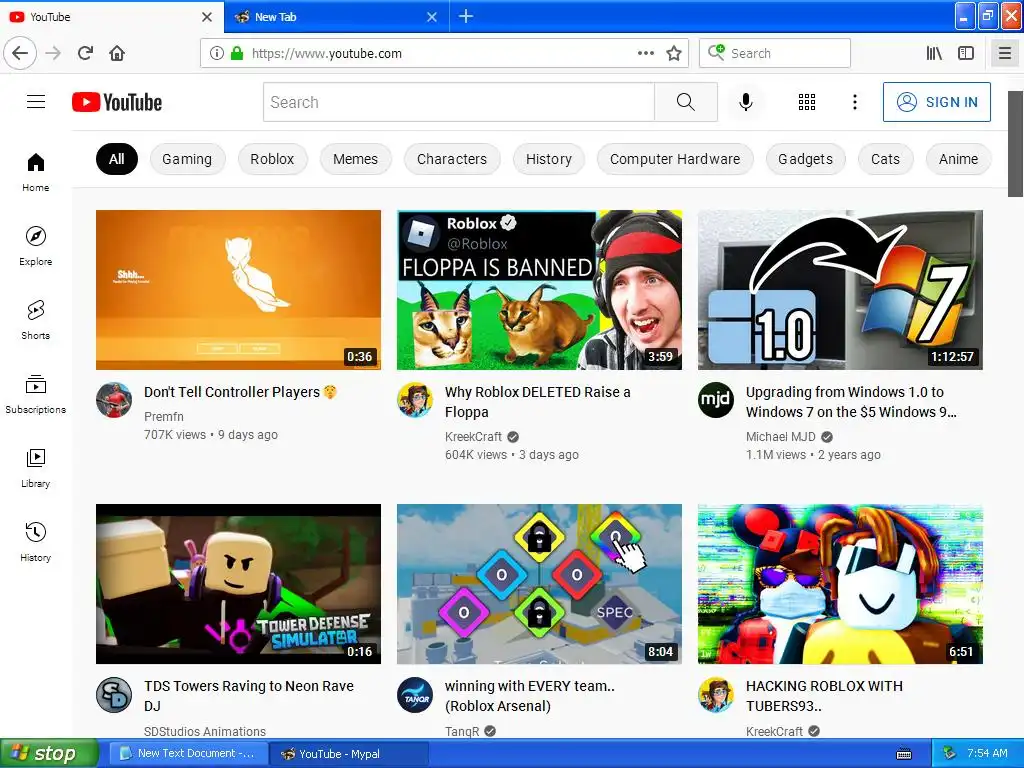Open KreekCraft channel link under Floppa video

[x=473, y=436]
